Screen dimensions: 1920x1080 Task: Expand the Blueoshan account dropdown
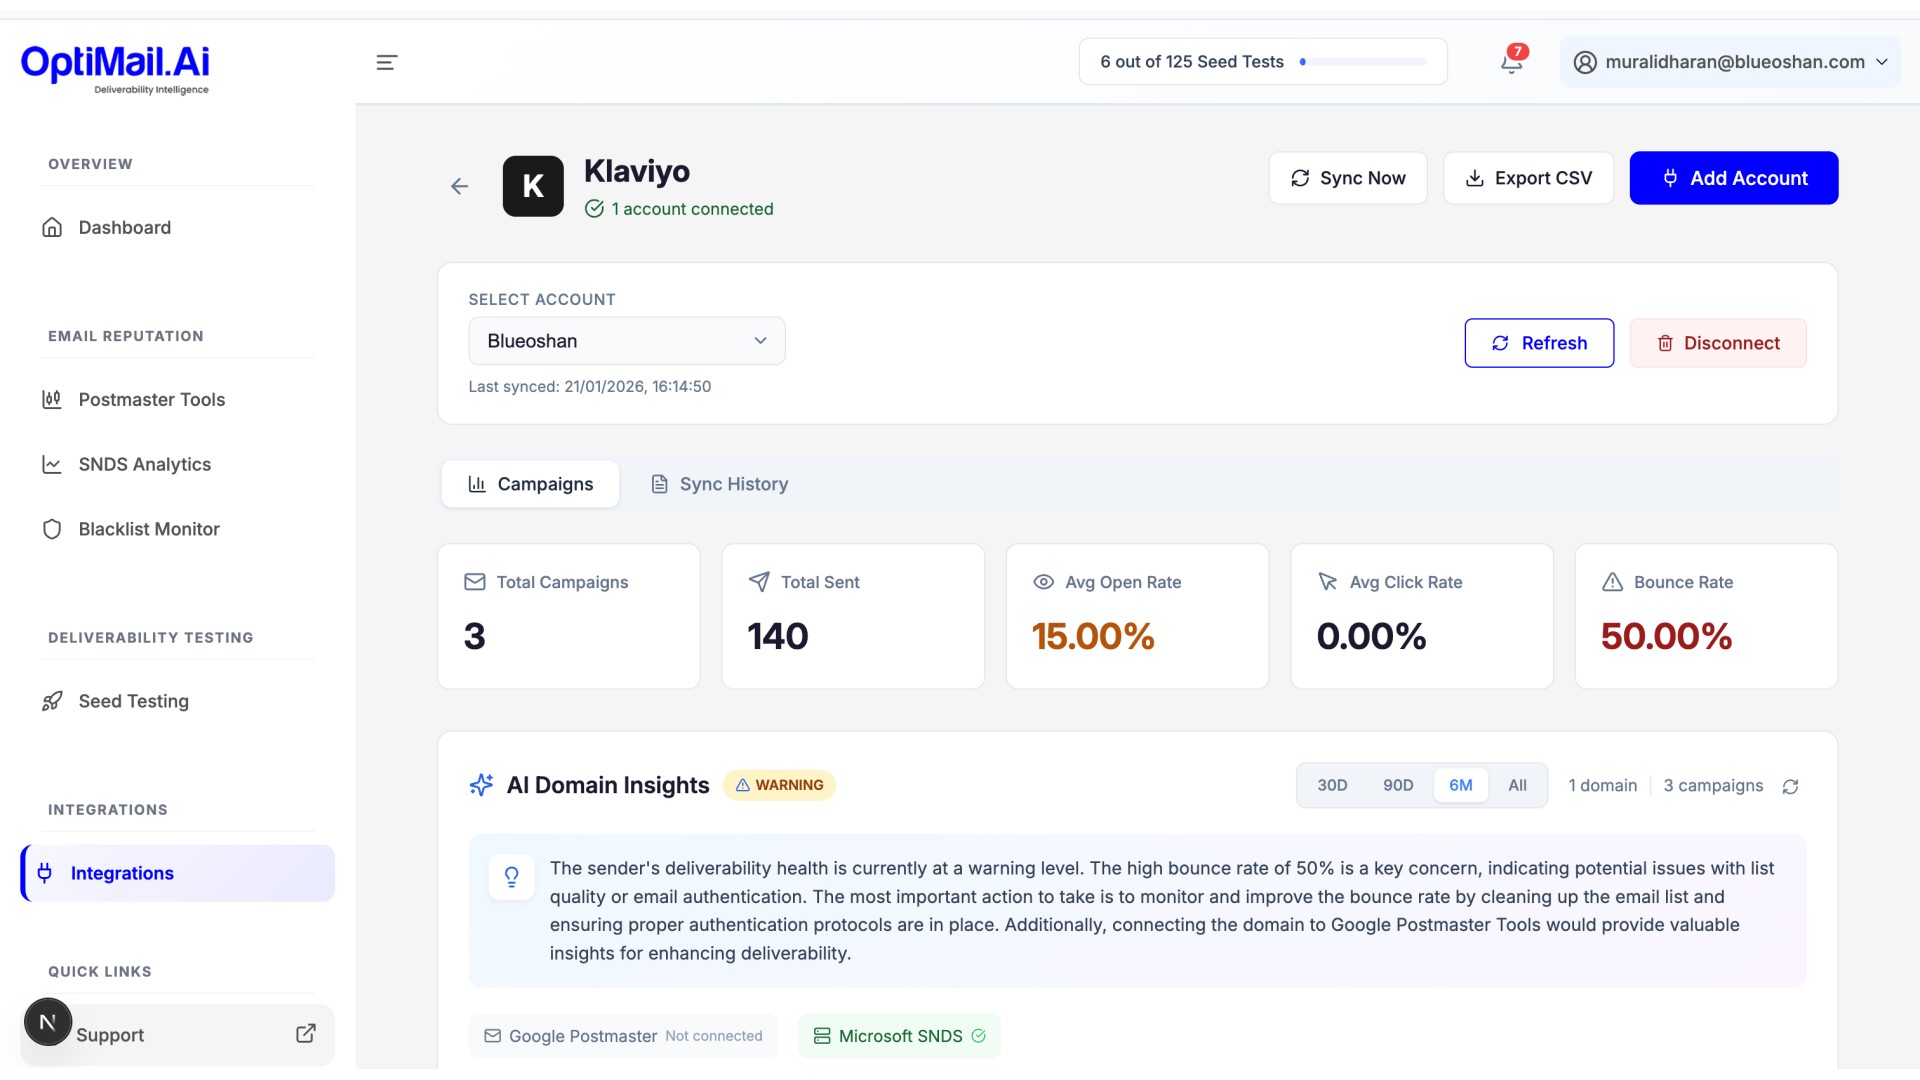(627, 341)
